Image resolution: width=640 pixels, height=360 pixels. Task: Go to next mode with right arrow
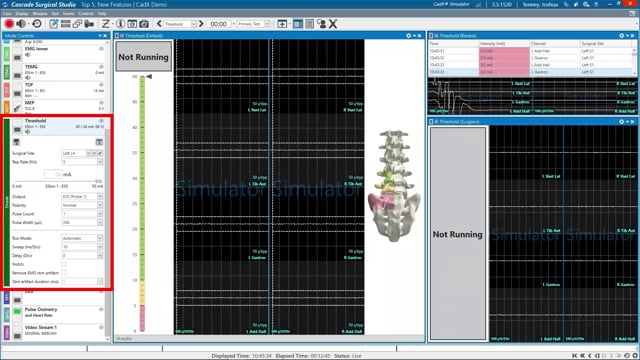pyautogui.click(x=201, y=24)
